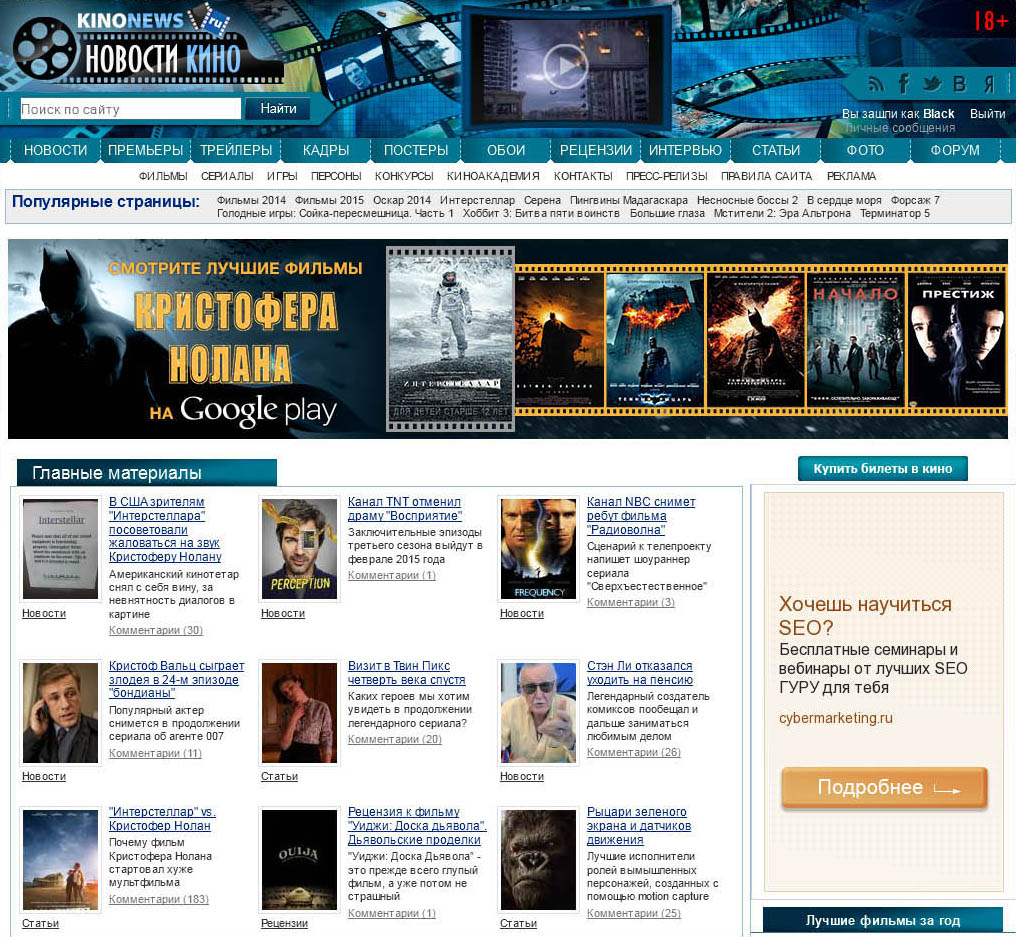
Task: Open Уиджи: Доска дьявола review link
Action: 417,826
